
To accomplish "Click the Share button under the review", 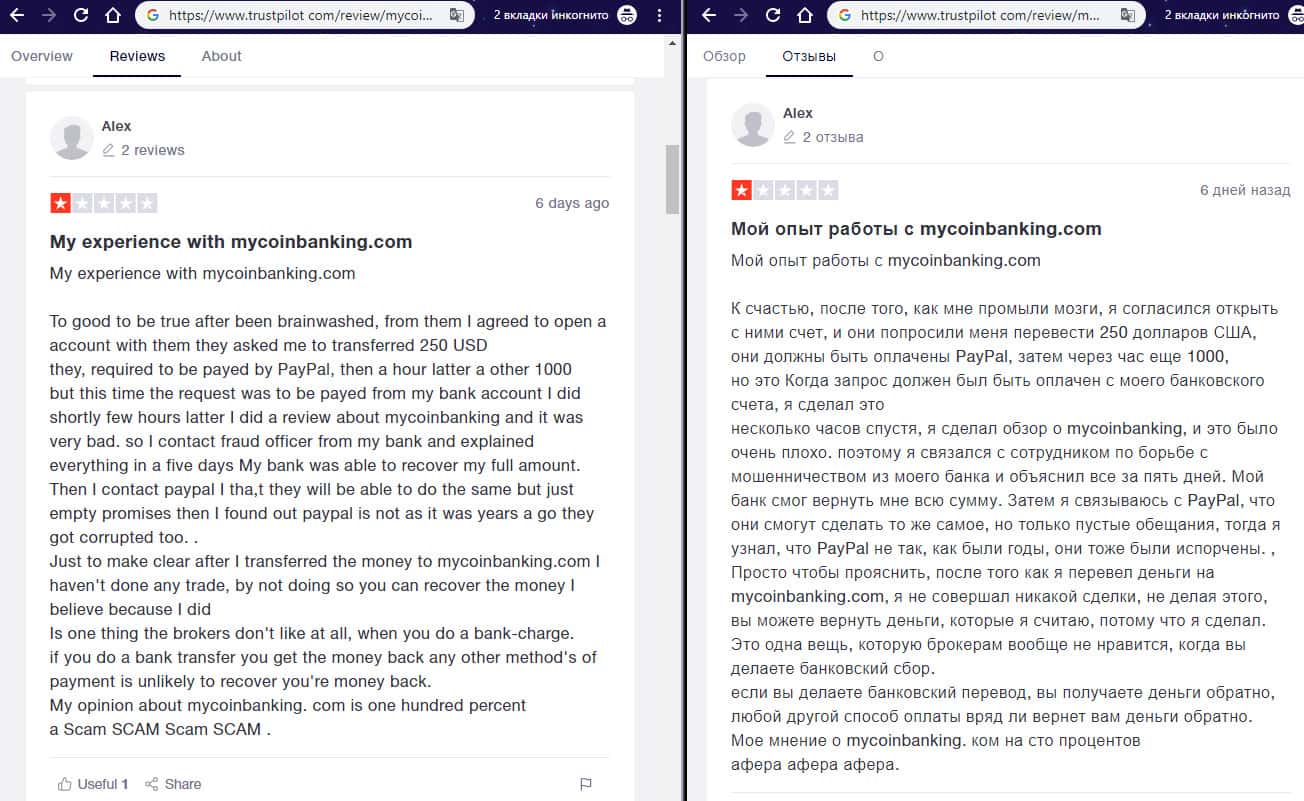I will tap(173, 784).
